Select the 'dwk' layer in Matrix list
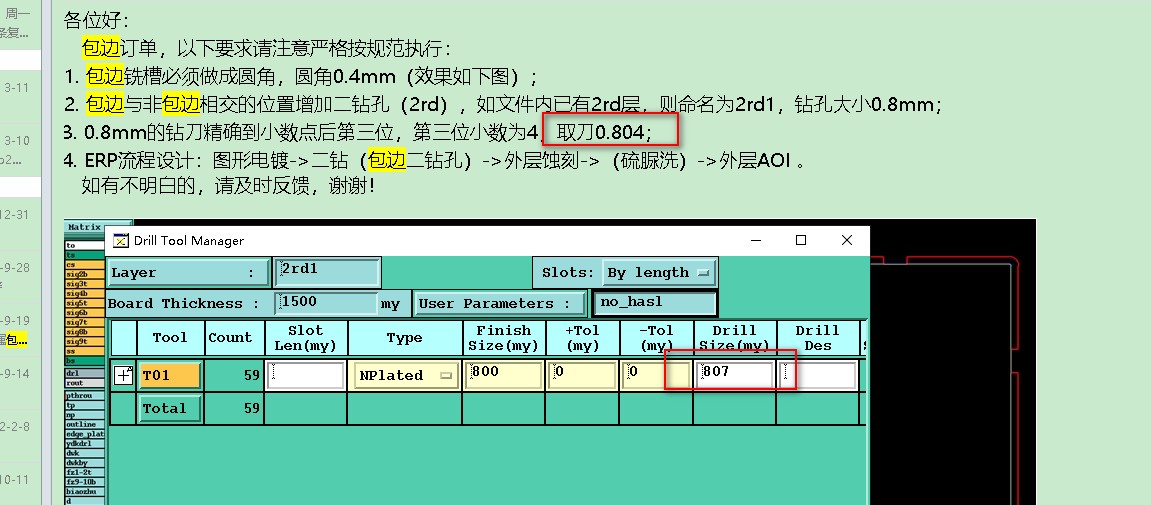 pyautogui.click(x=84, y=453)
